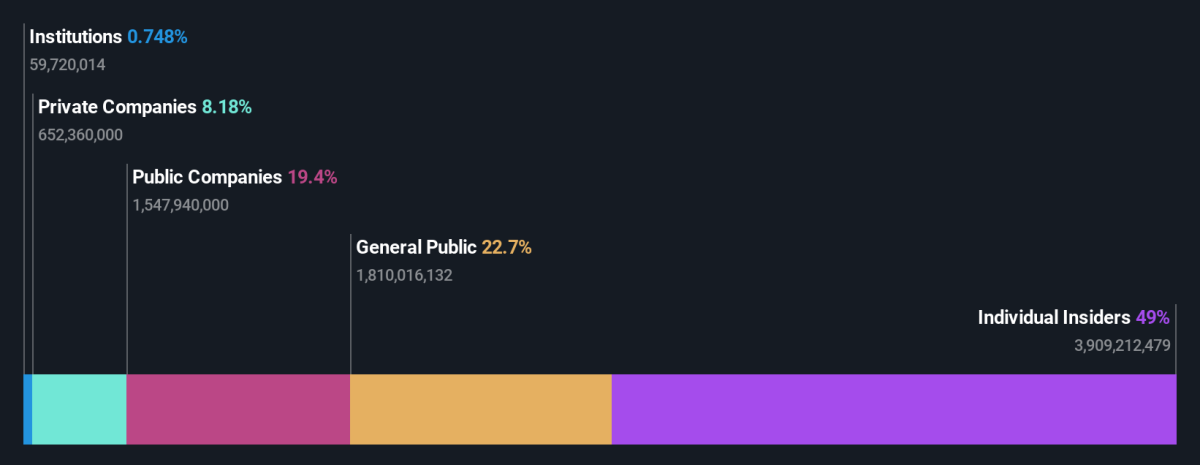The width and height of the screenshot is (1200, 465).
Task: Click the 22.7% General Public percentage
Action: [507, 247]
